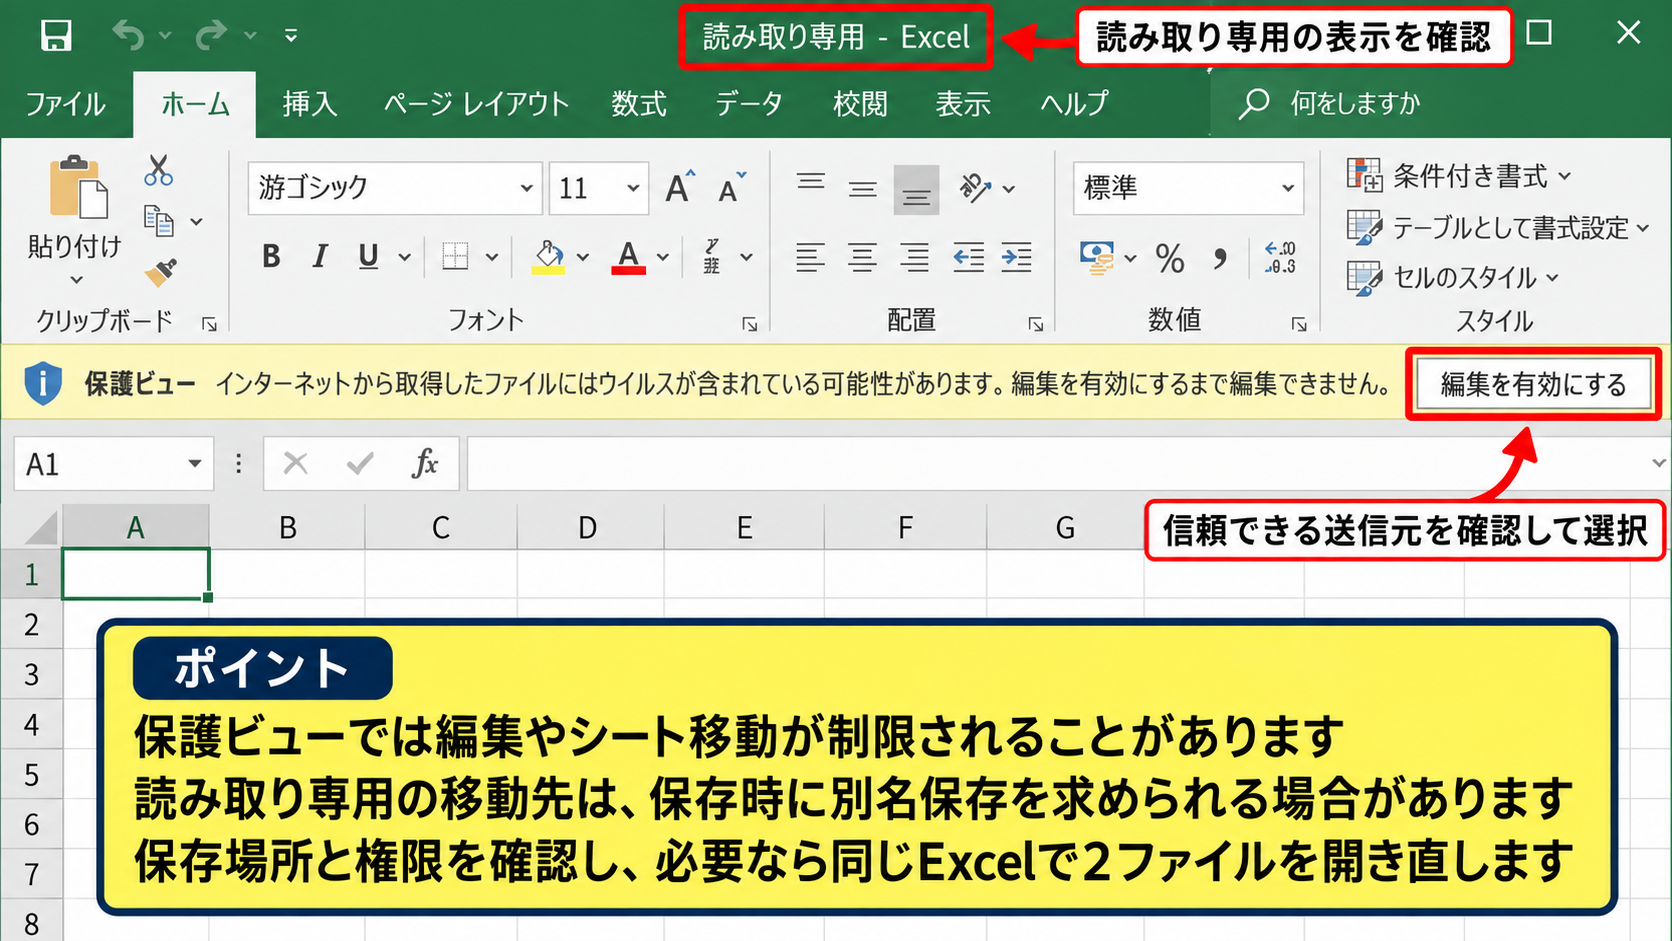Redo the last action
The height and width of the screenshot is (941, 1672).
point(211,36)
